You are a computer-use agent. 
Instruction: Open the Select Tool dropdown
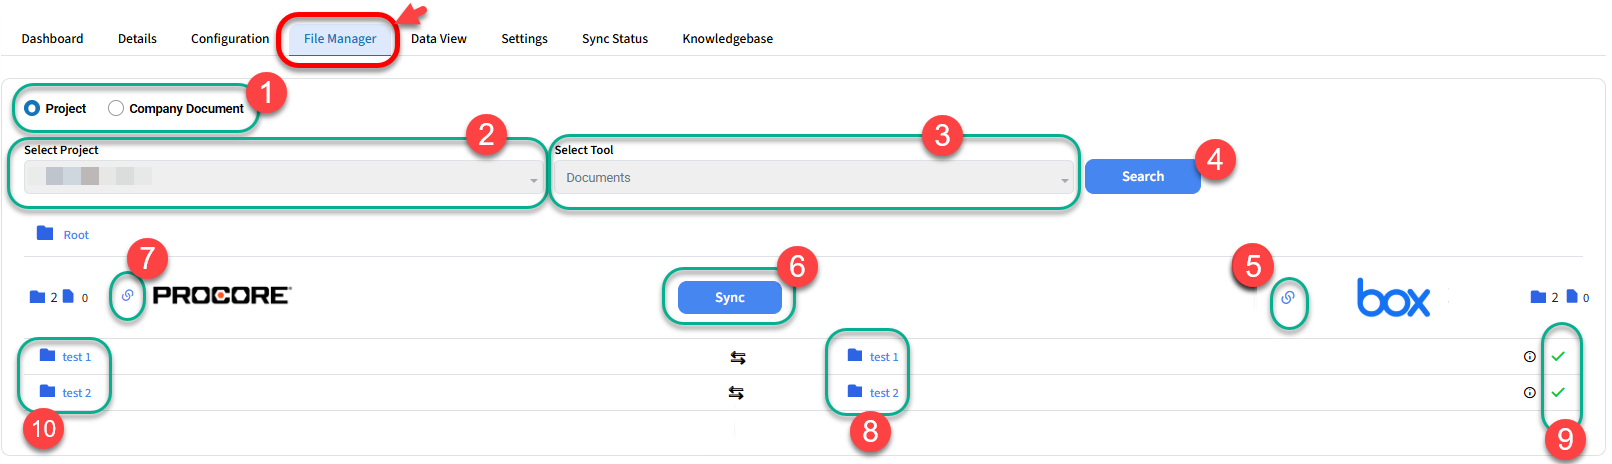click(814, 178)
